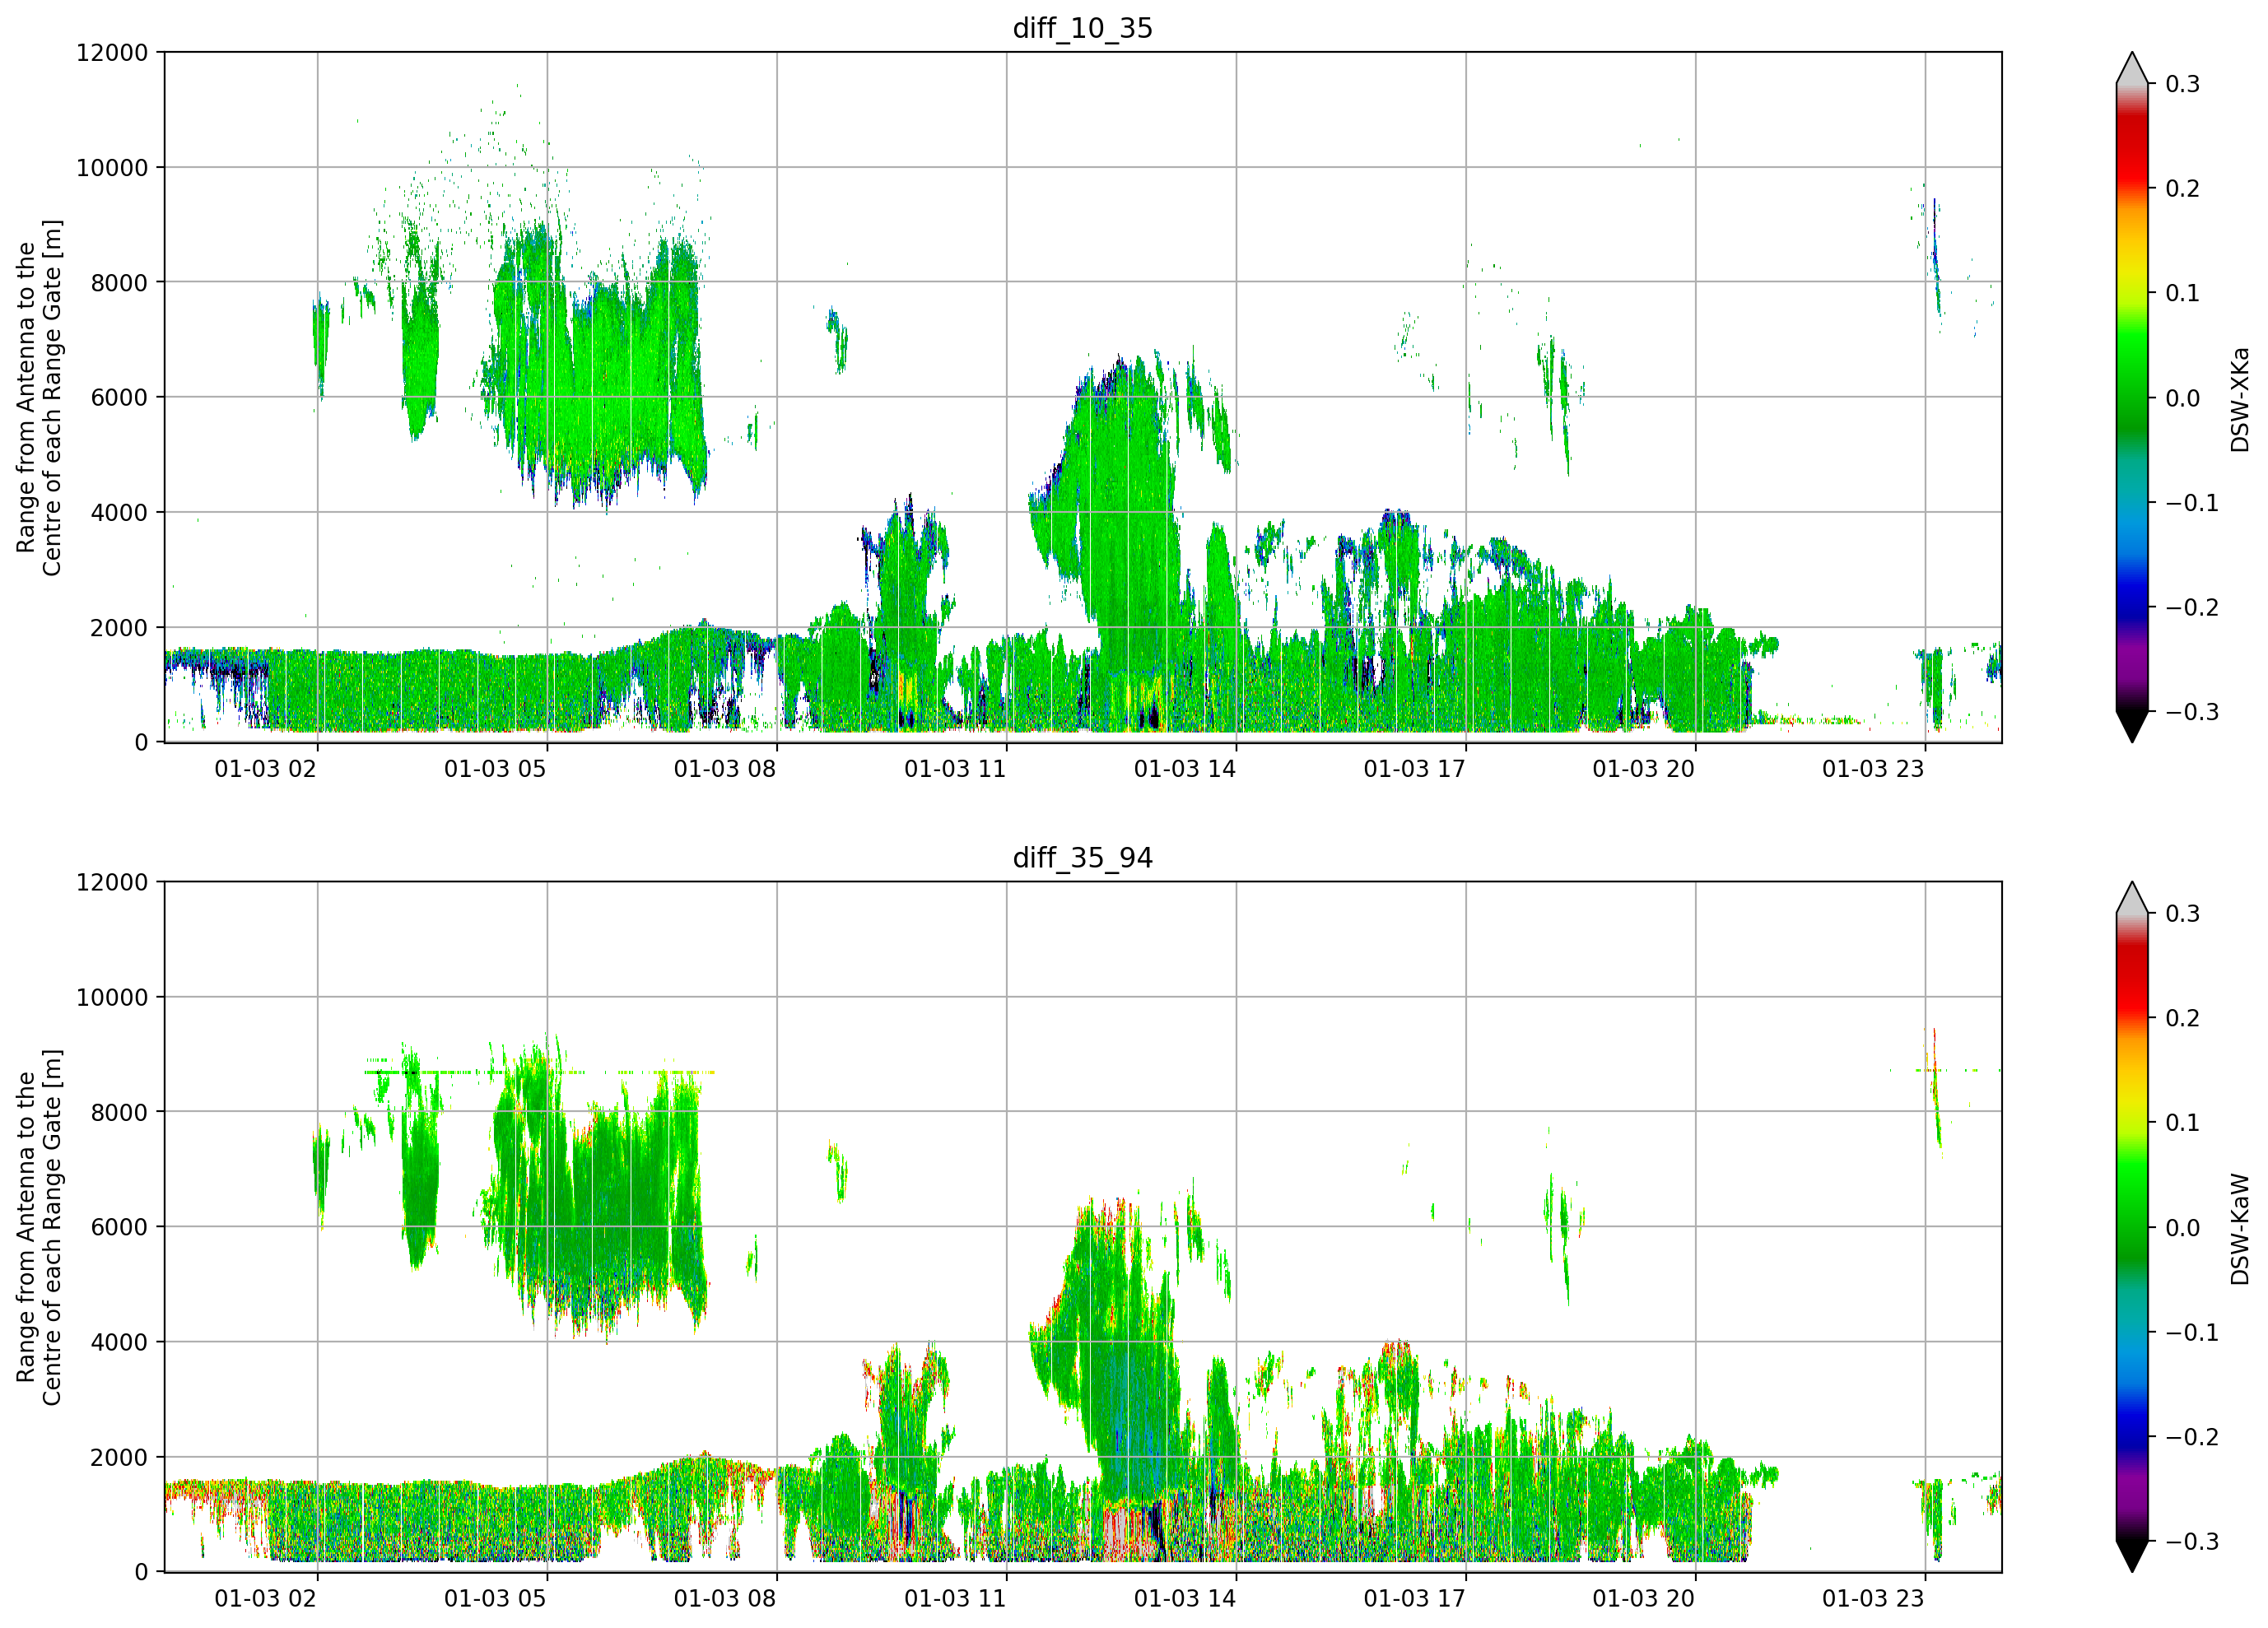Click the diff_10_35 plot title
This screenshot has width=2268, height=1628.
1082,28
